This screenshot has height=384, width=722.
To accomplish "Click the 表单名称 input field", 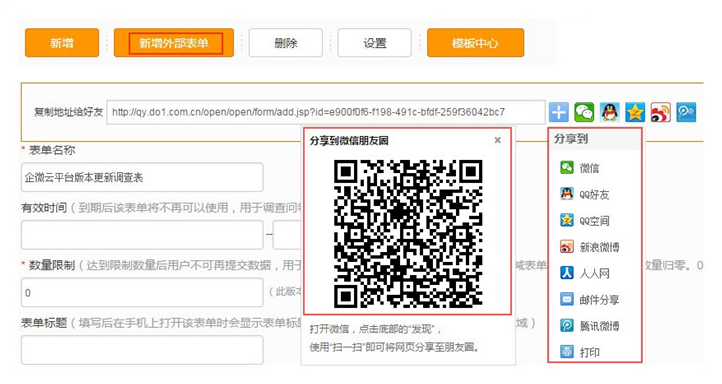I will (142, 177).
